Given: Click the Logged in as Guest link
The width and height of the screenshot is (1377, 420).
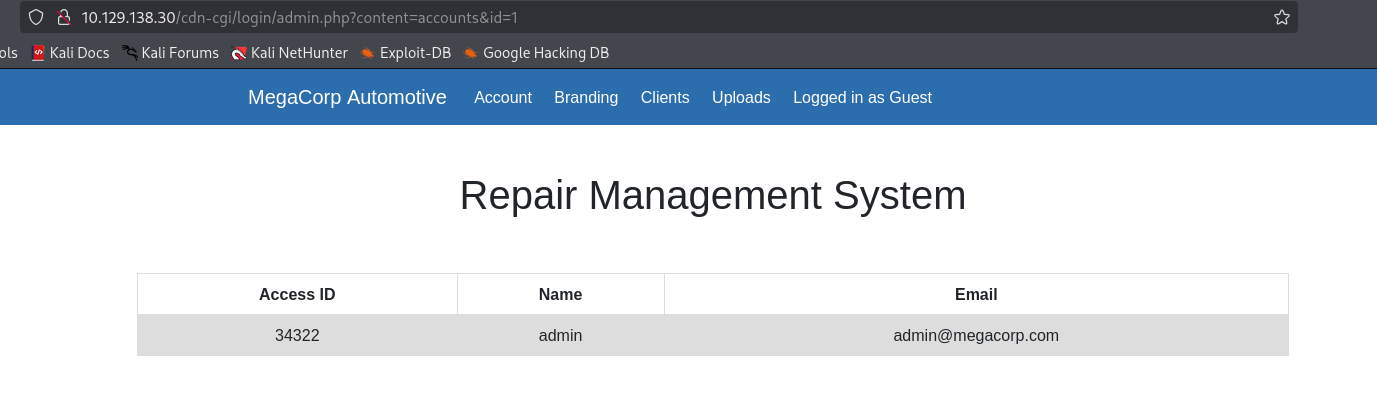Looking at the screenshot, I should tap(862, 97).
